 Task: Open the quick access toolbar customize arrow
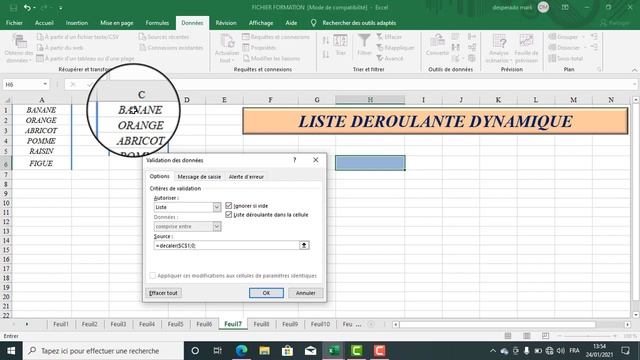coord(60,8)
